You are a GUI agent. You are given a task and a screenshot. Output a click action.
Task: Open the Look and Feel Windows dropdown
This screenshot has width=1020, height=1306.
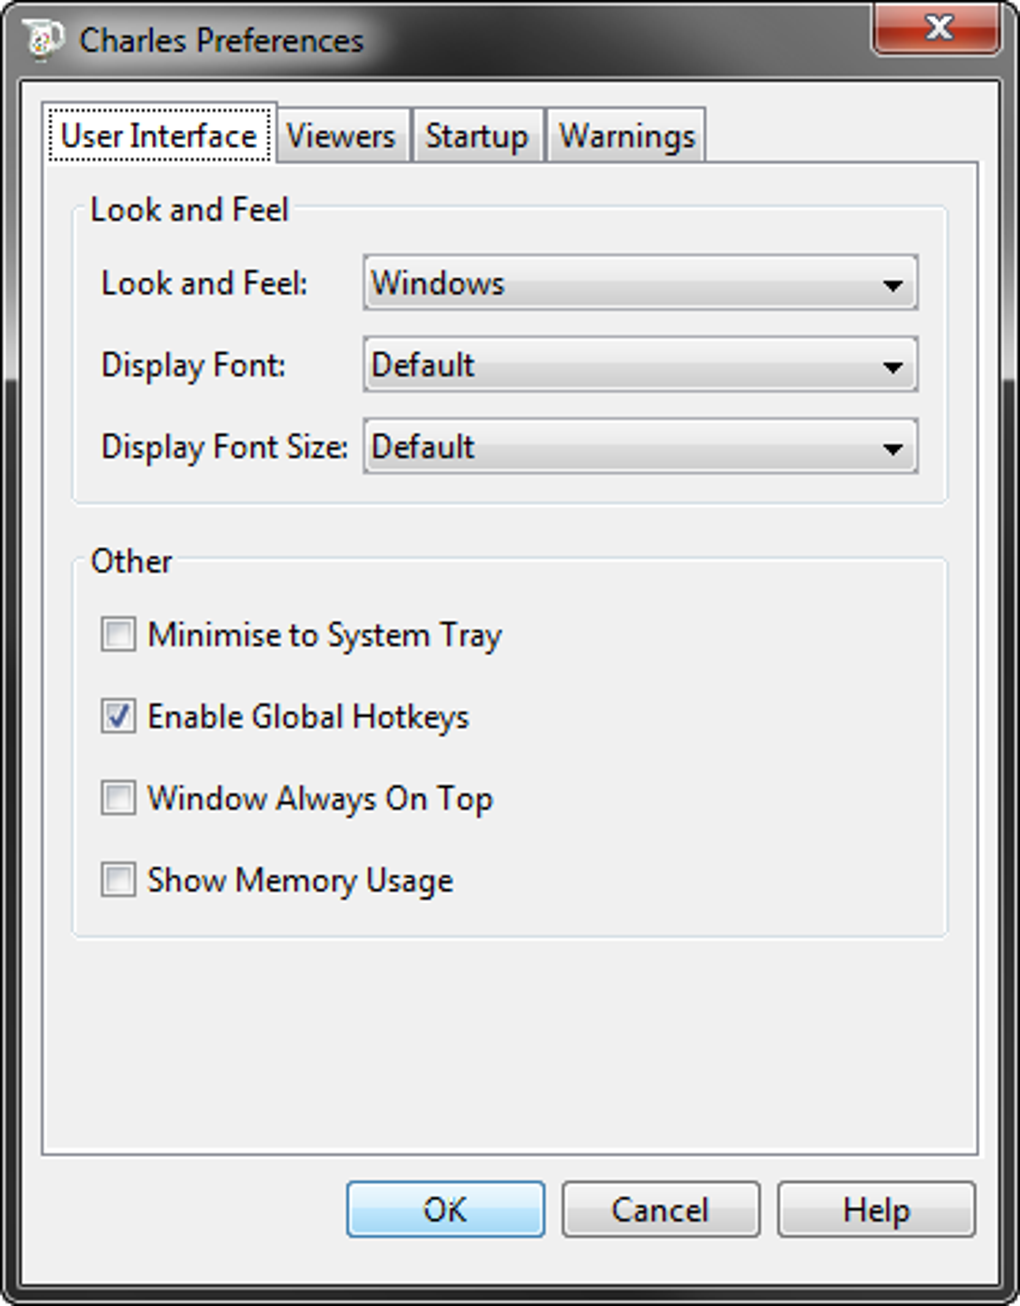coord(640,283)
